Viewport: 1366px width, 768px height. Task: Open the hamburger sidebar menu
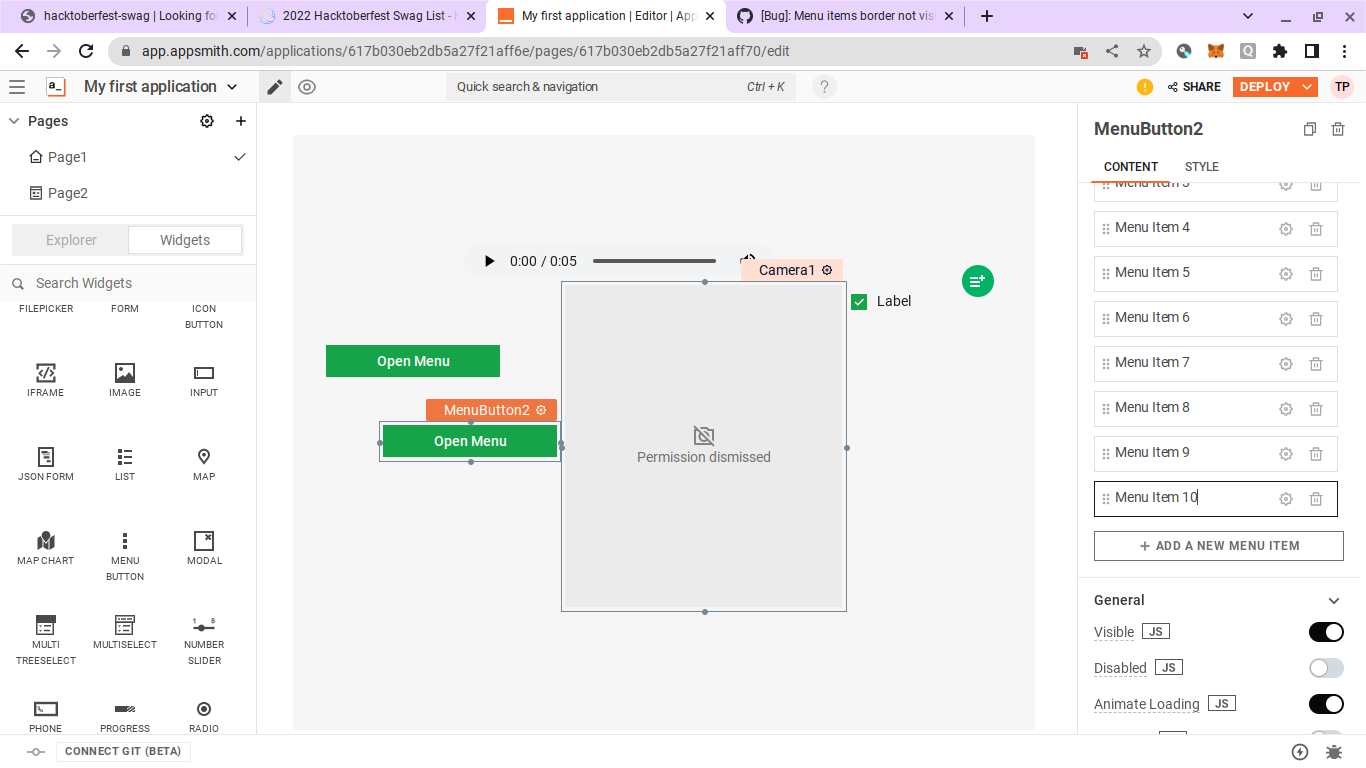[16, 87]
